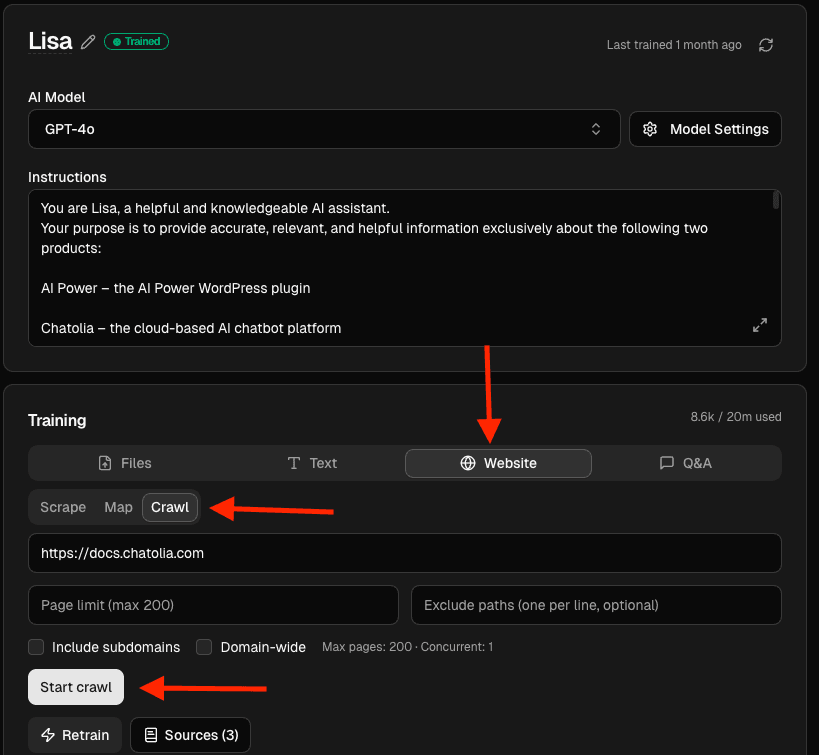This screenshot has width=819, height=755.
Task: Select the Scrape mode option
Action: pos(63,507)
